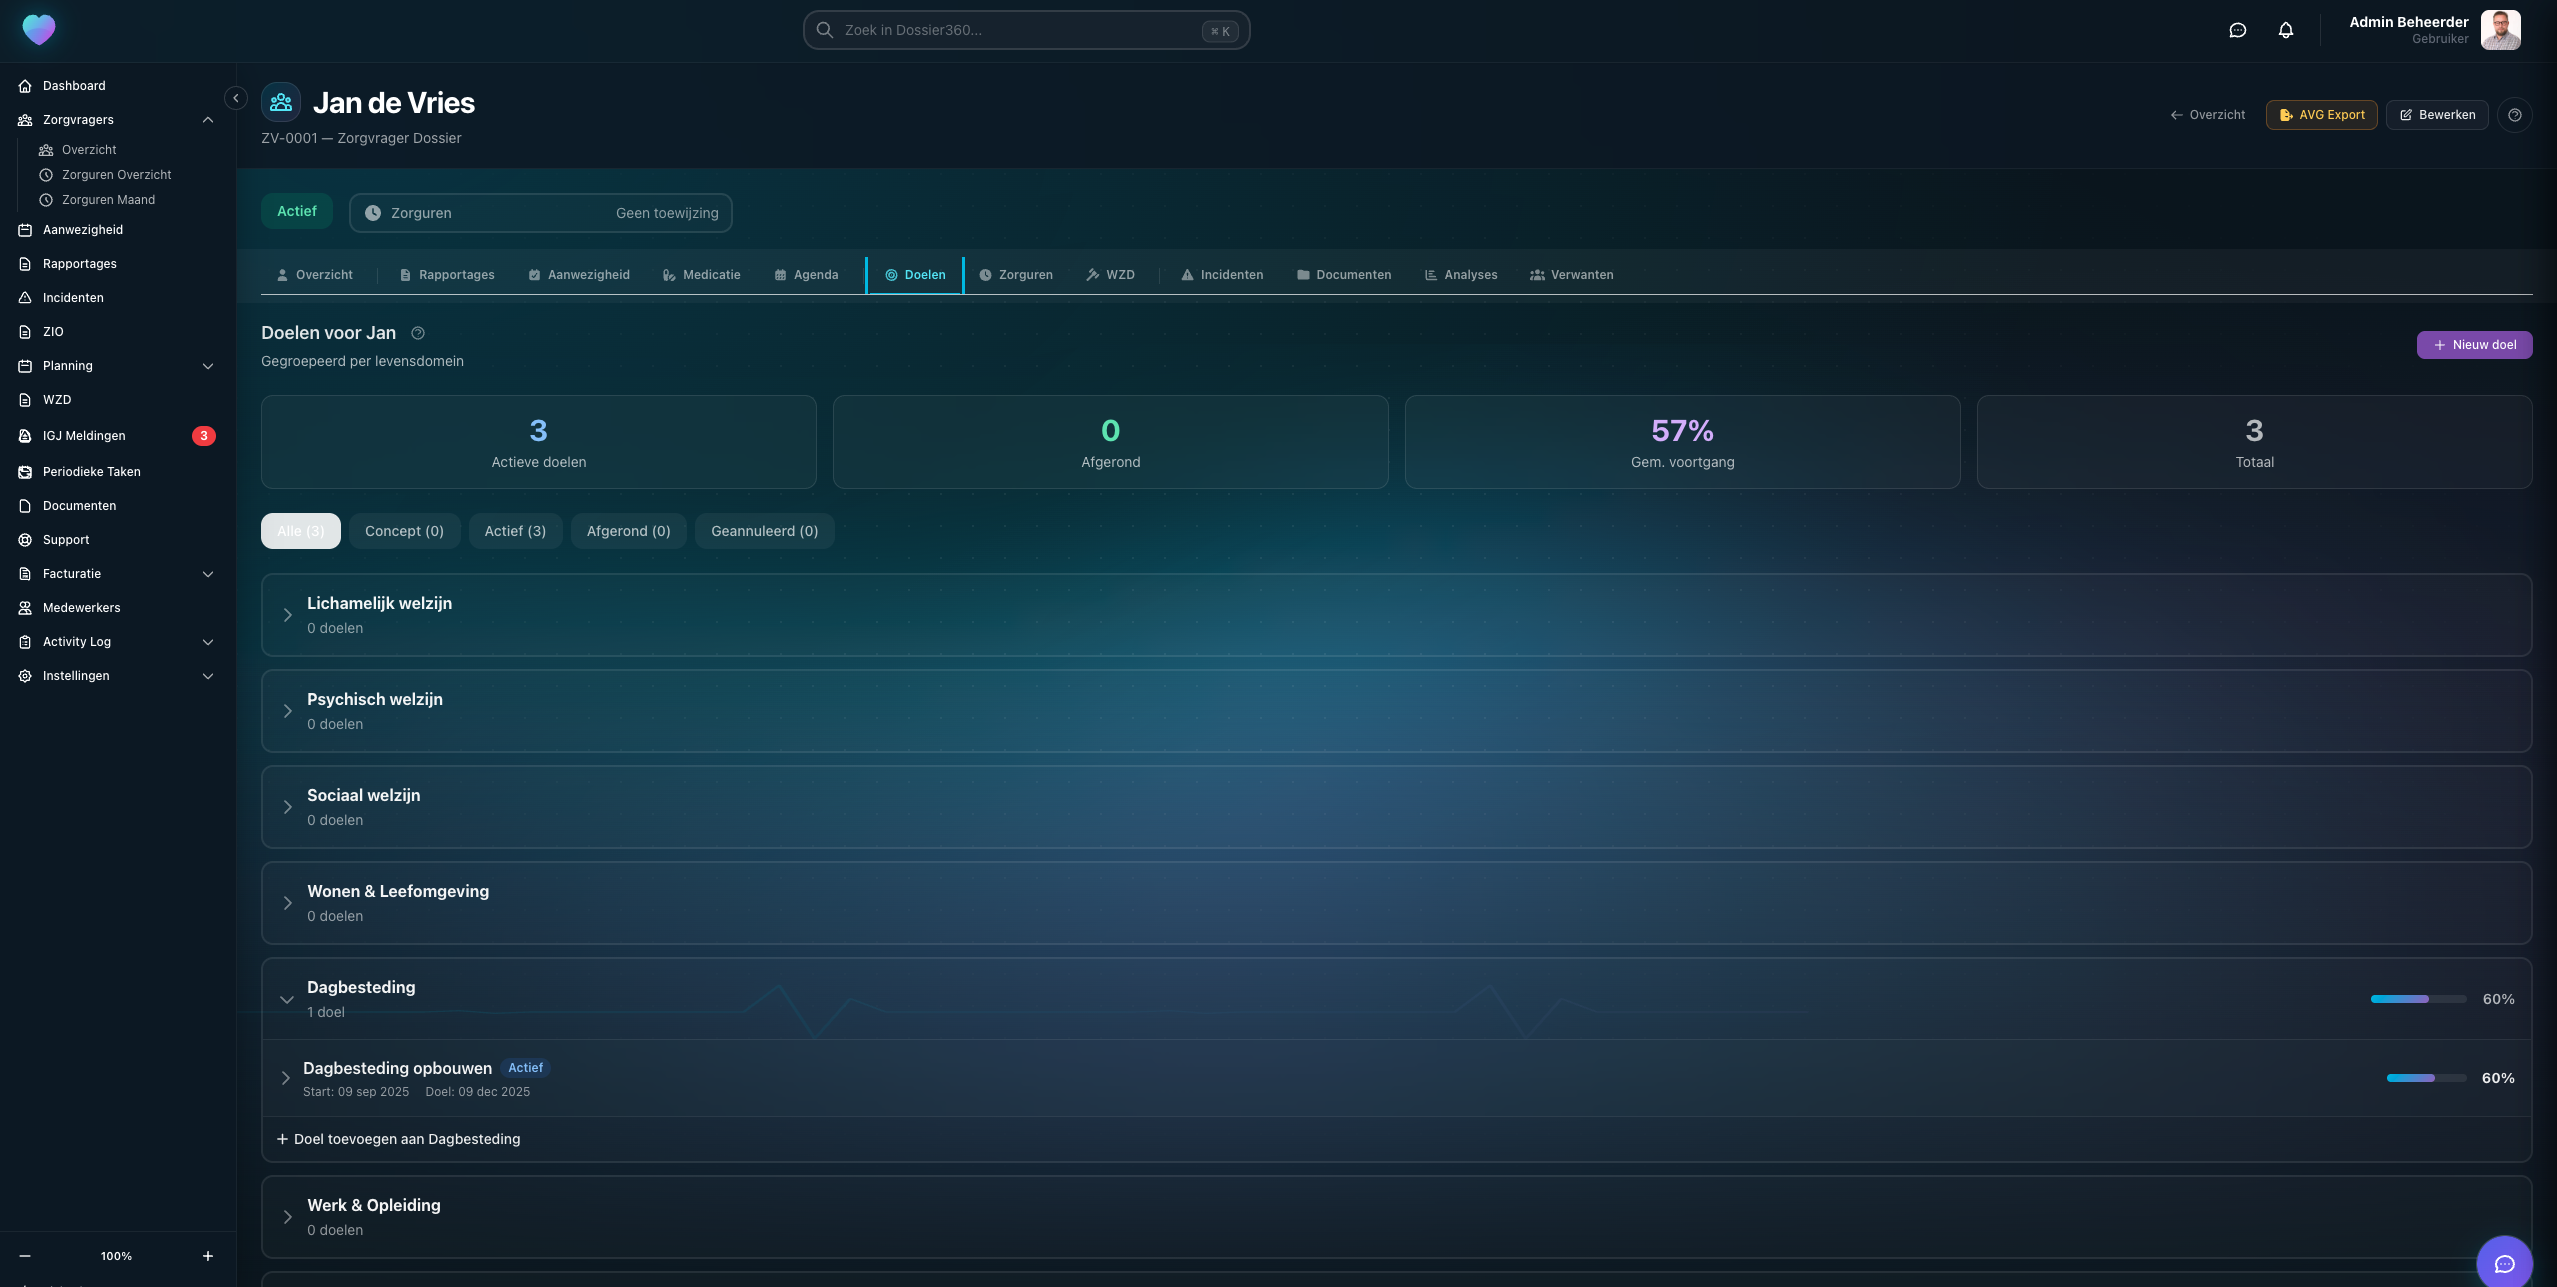
Task: Click the AVG Export button
Action: point(2321,115)
